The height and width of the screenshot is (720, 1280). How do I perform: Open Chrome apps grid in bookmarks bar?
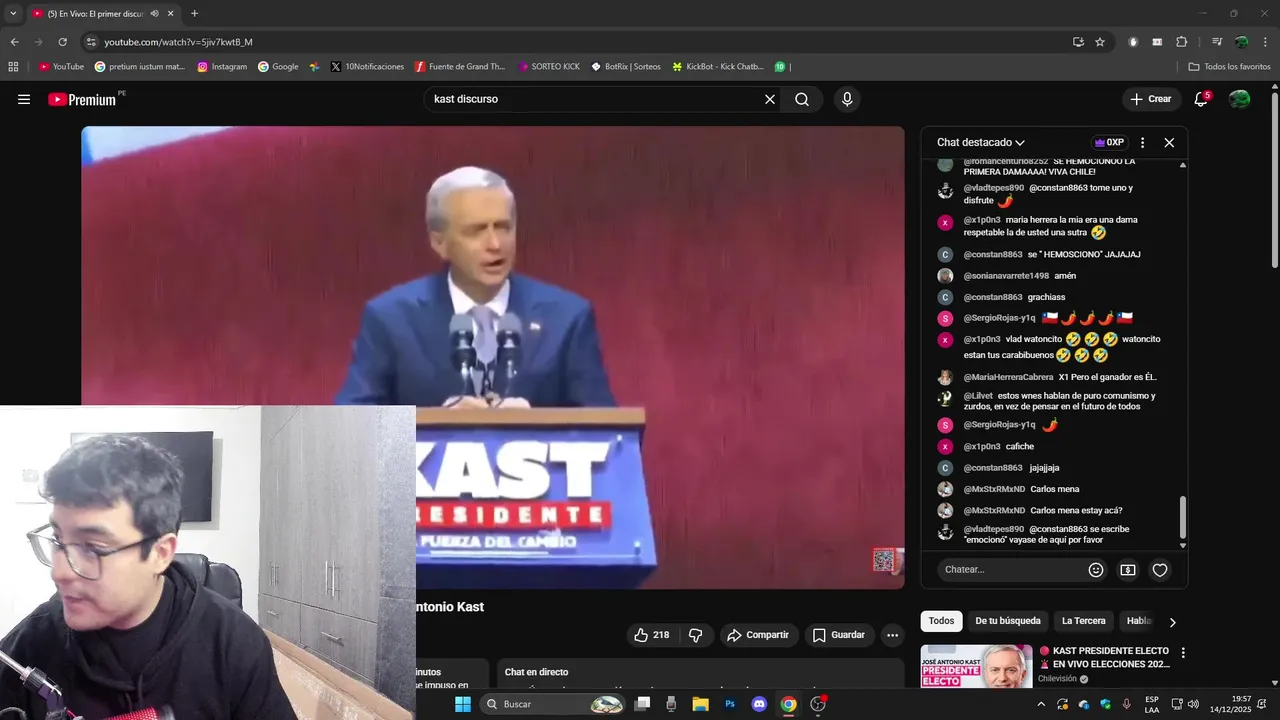tap(13, 67)
